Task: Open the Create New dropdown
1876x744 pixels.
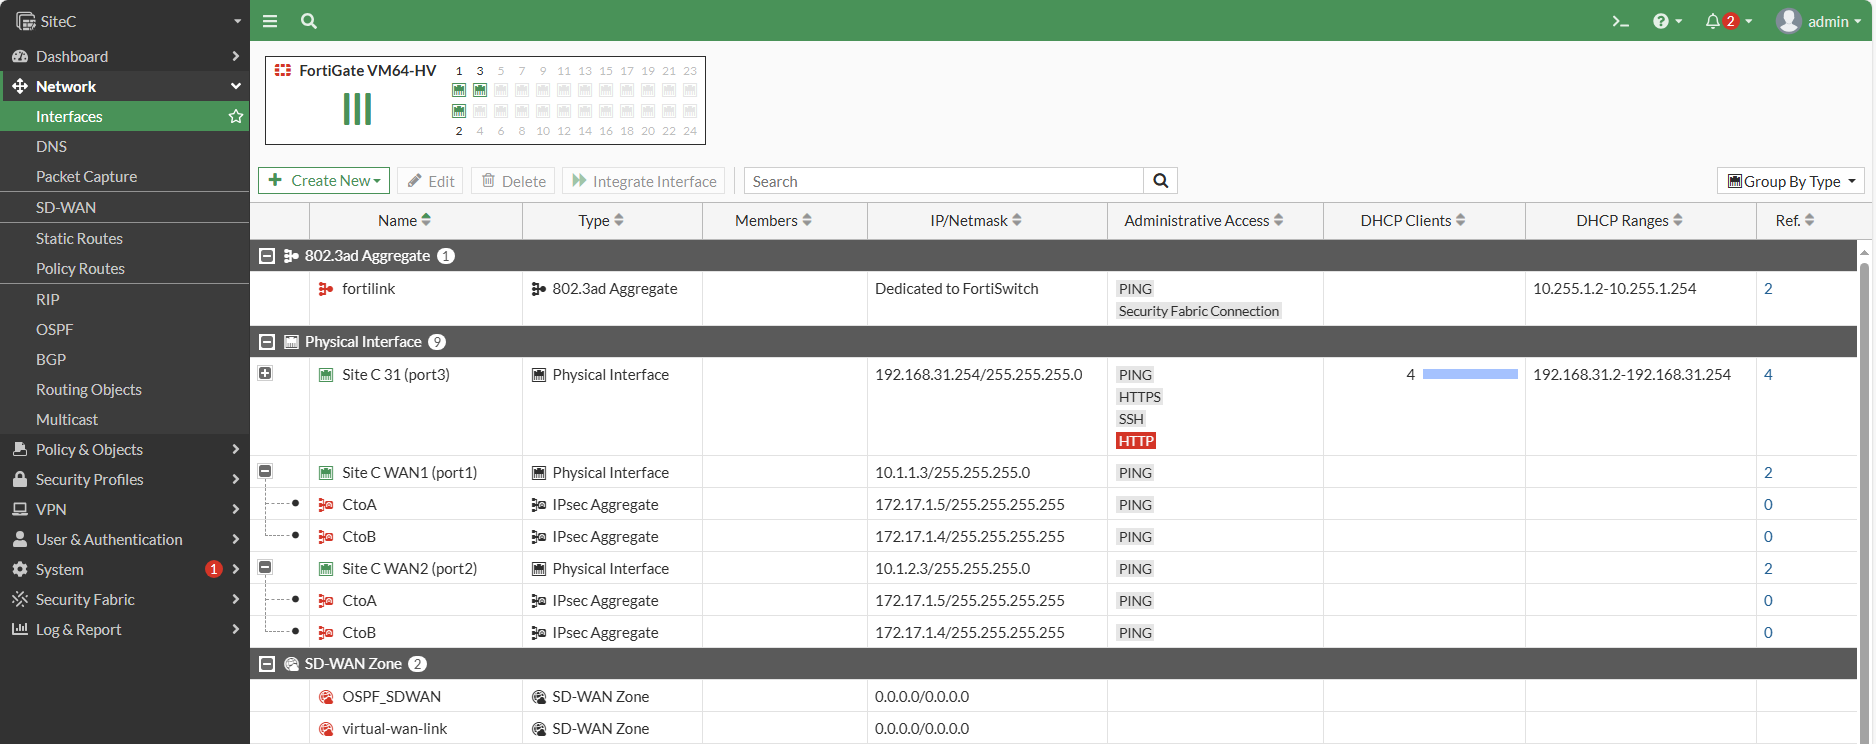Action: pos(325,181)
